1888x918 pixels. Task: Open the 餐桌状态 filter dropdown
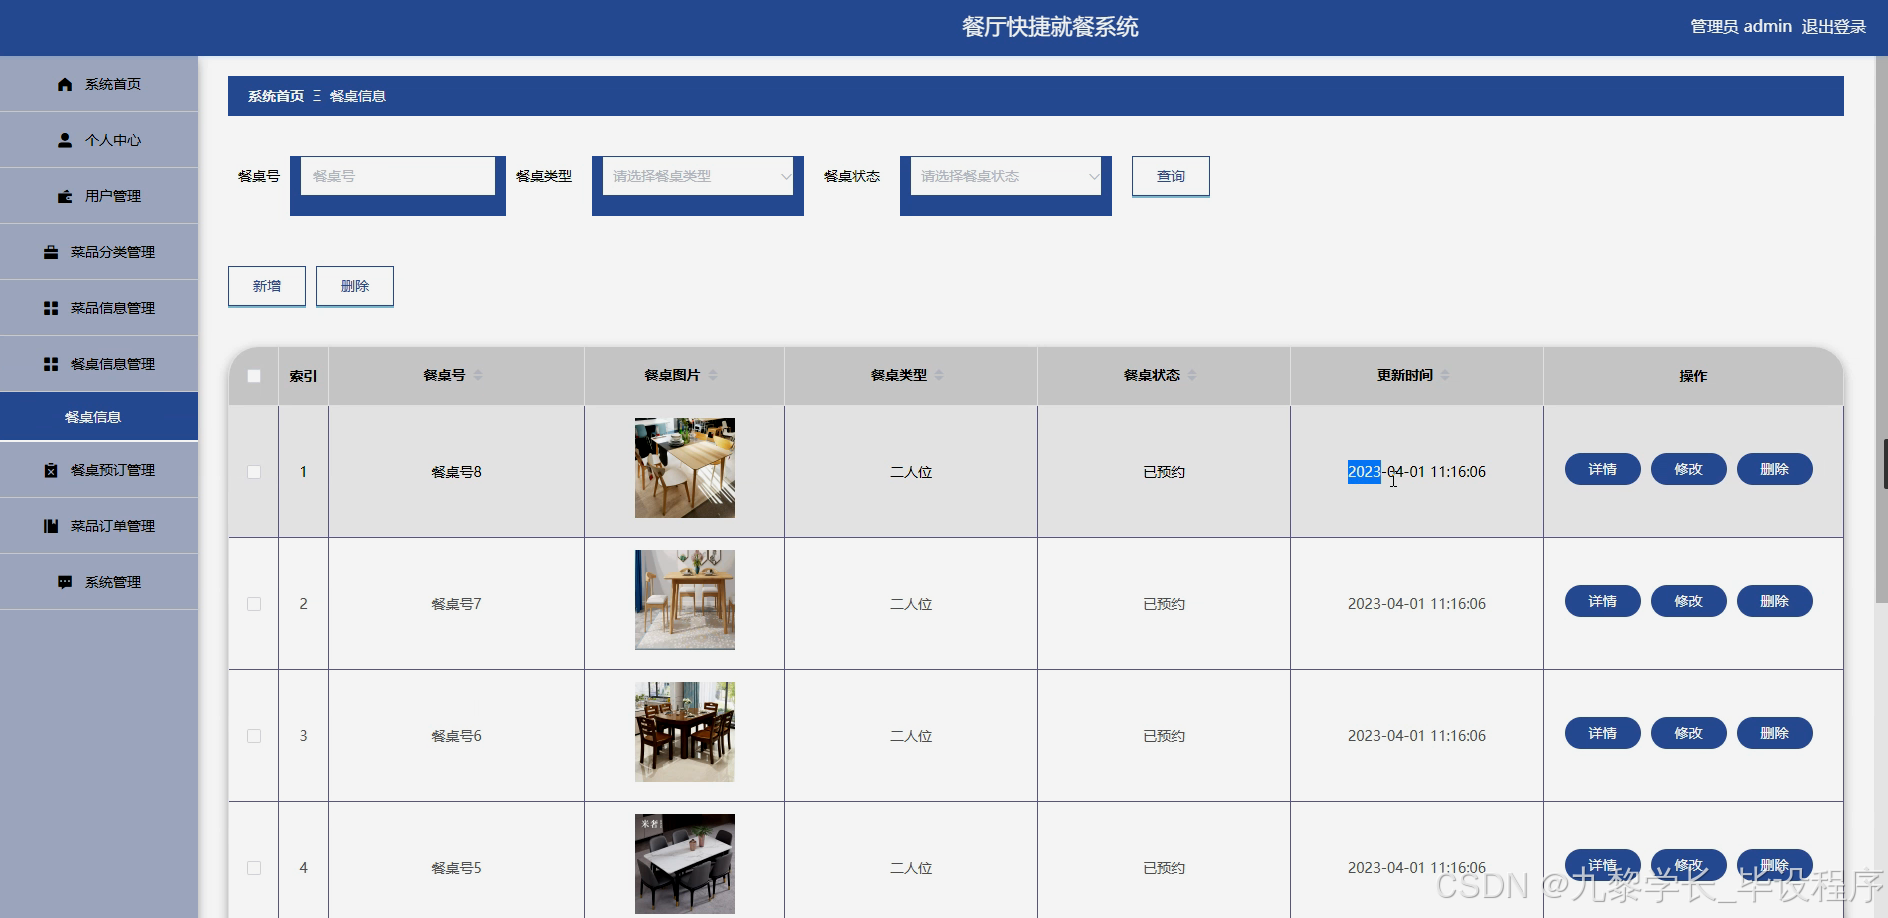tap(1006, 176)
